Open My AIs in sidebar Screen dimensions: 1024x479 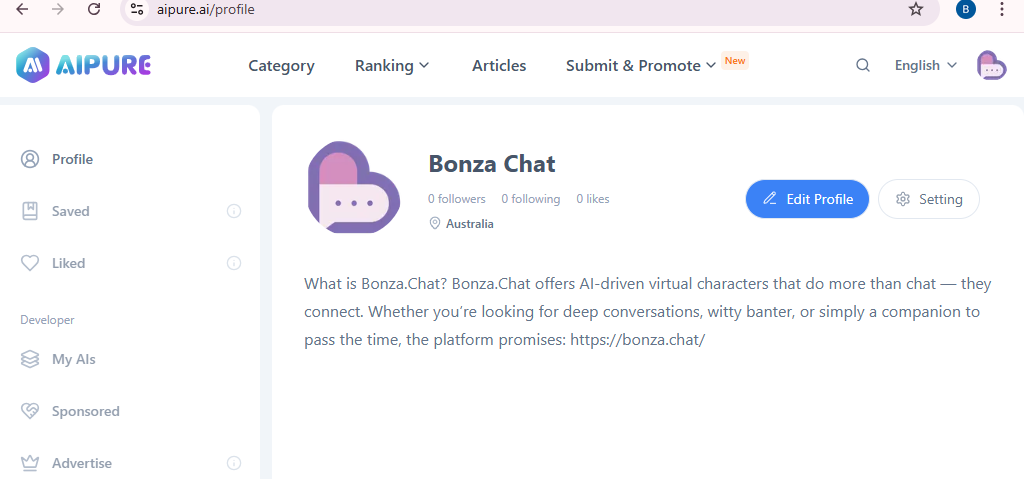click(73, 359)
